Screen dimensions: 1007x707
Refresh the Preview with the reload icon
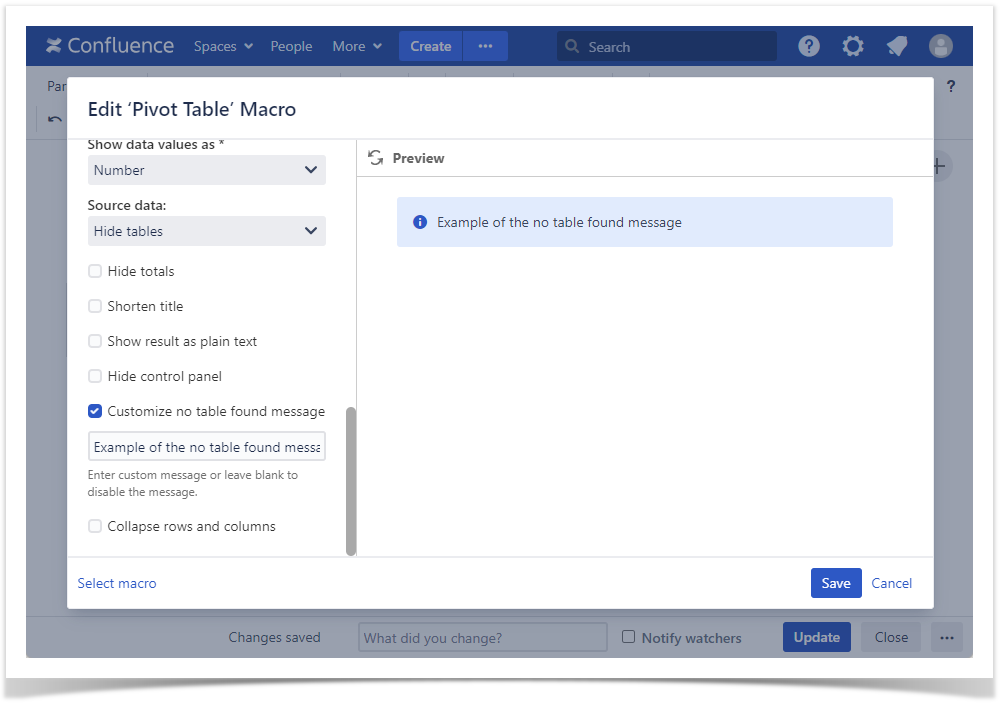376,158
